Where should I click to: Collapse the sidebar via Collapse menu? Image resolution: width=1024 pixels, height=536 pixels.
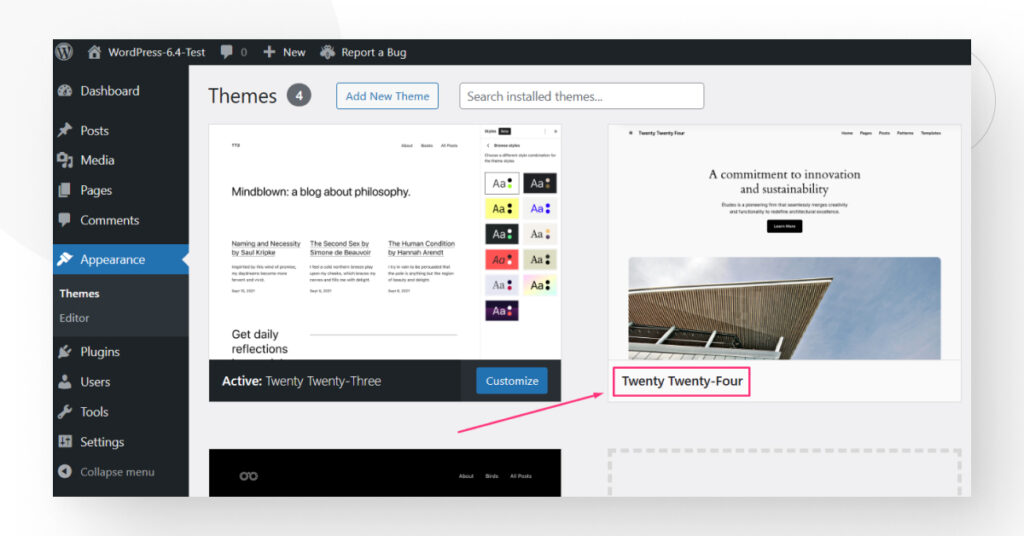(x=118, y=471)
